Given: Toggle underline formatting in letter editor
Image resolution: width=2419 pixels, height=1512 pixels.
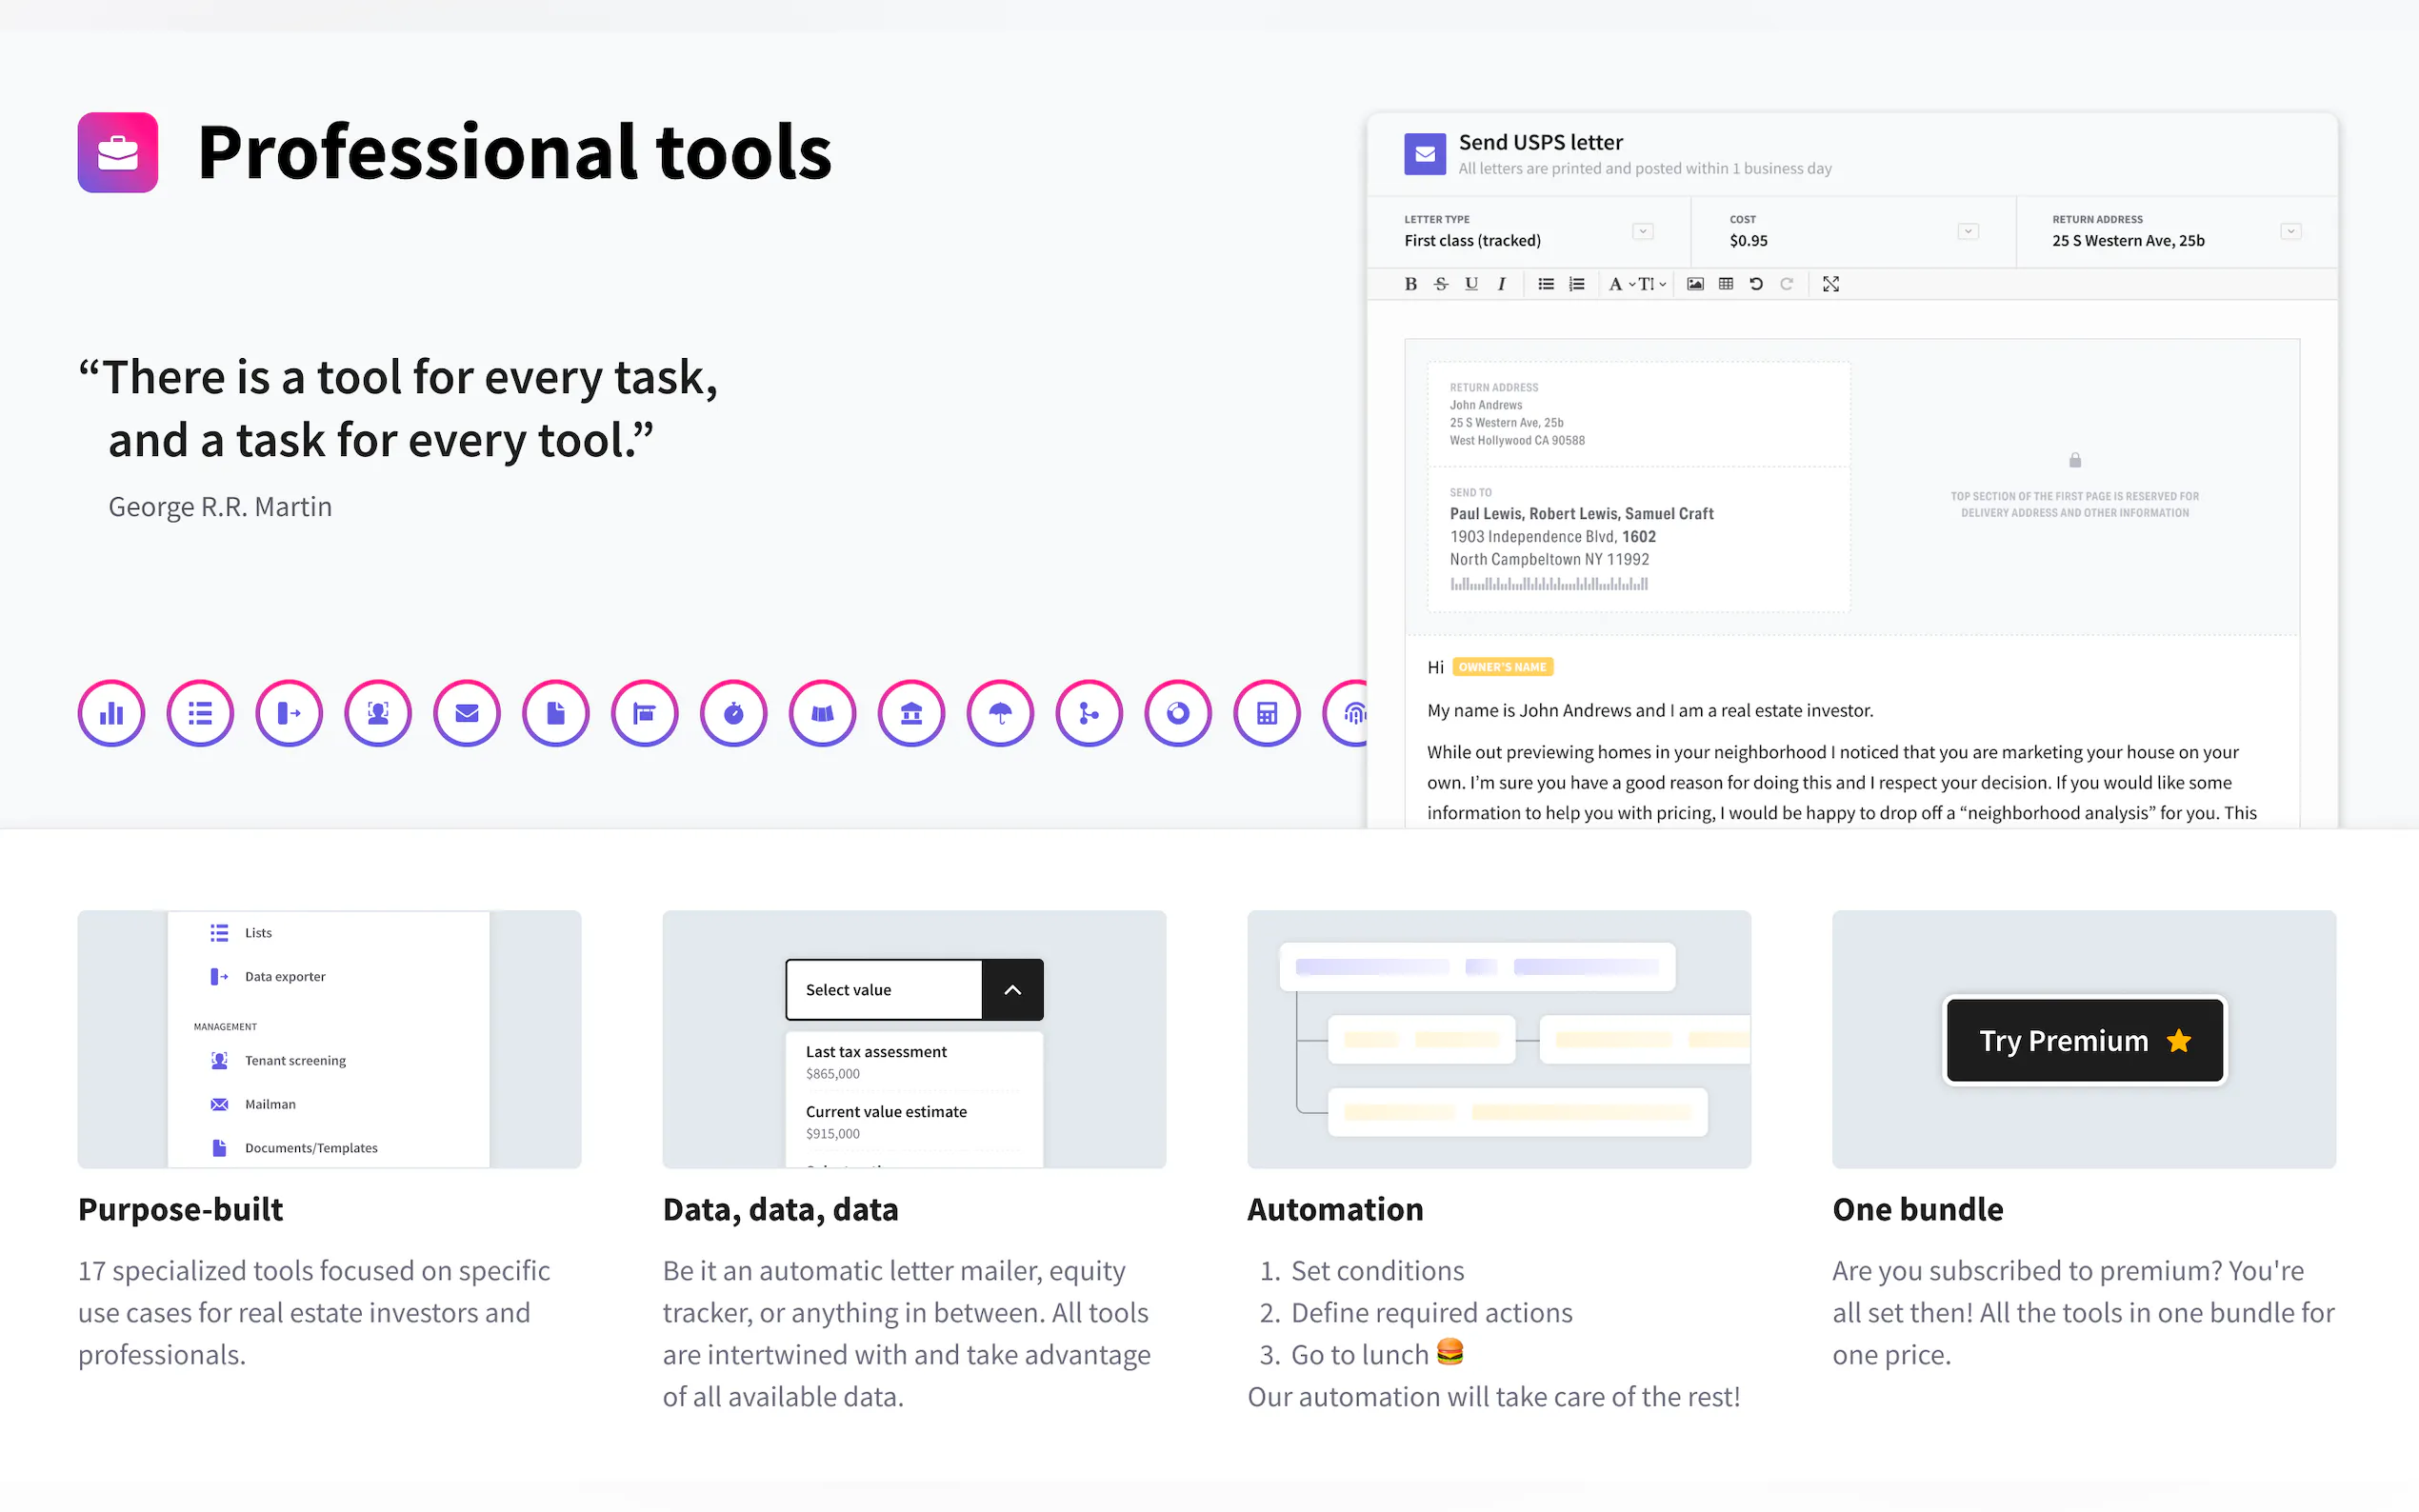Looking at the screenshot, I should click(x=1471, y=284).
